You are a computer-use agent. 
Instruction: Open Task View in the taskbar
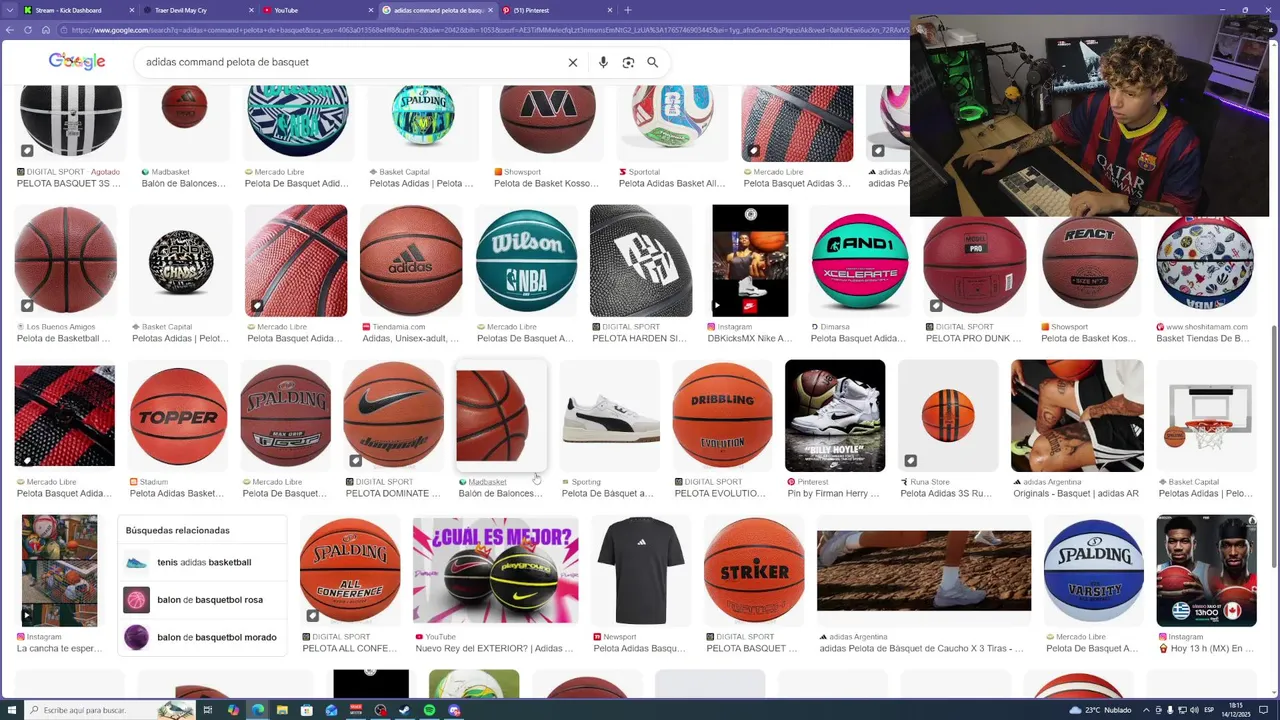[208, 710]
